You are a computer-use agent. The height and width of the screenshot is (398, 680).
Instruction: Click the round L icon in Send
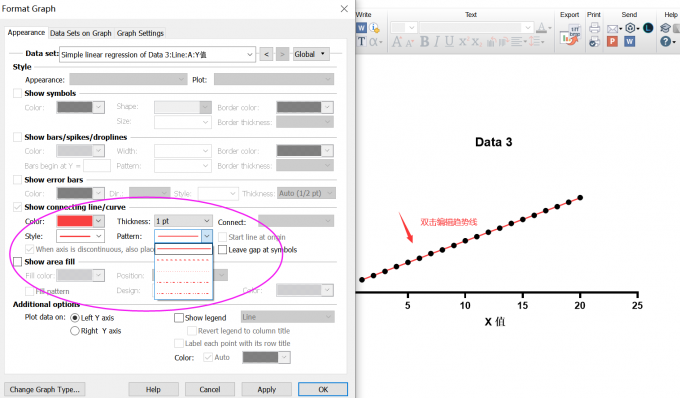point(648,28)
